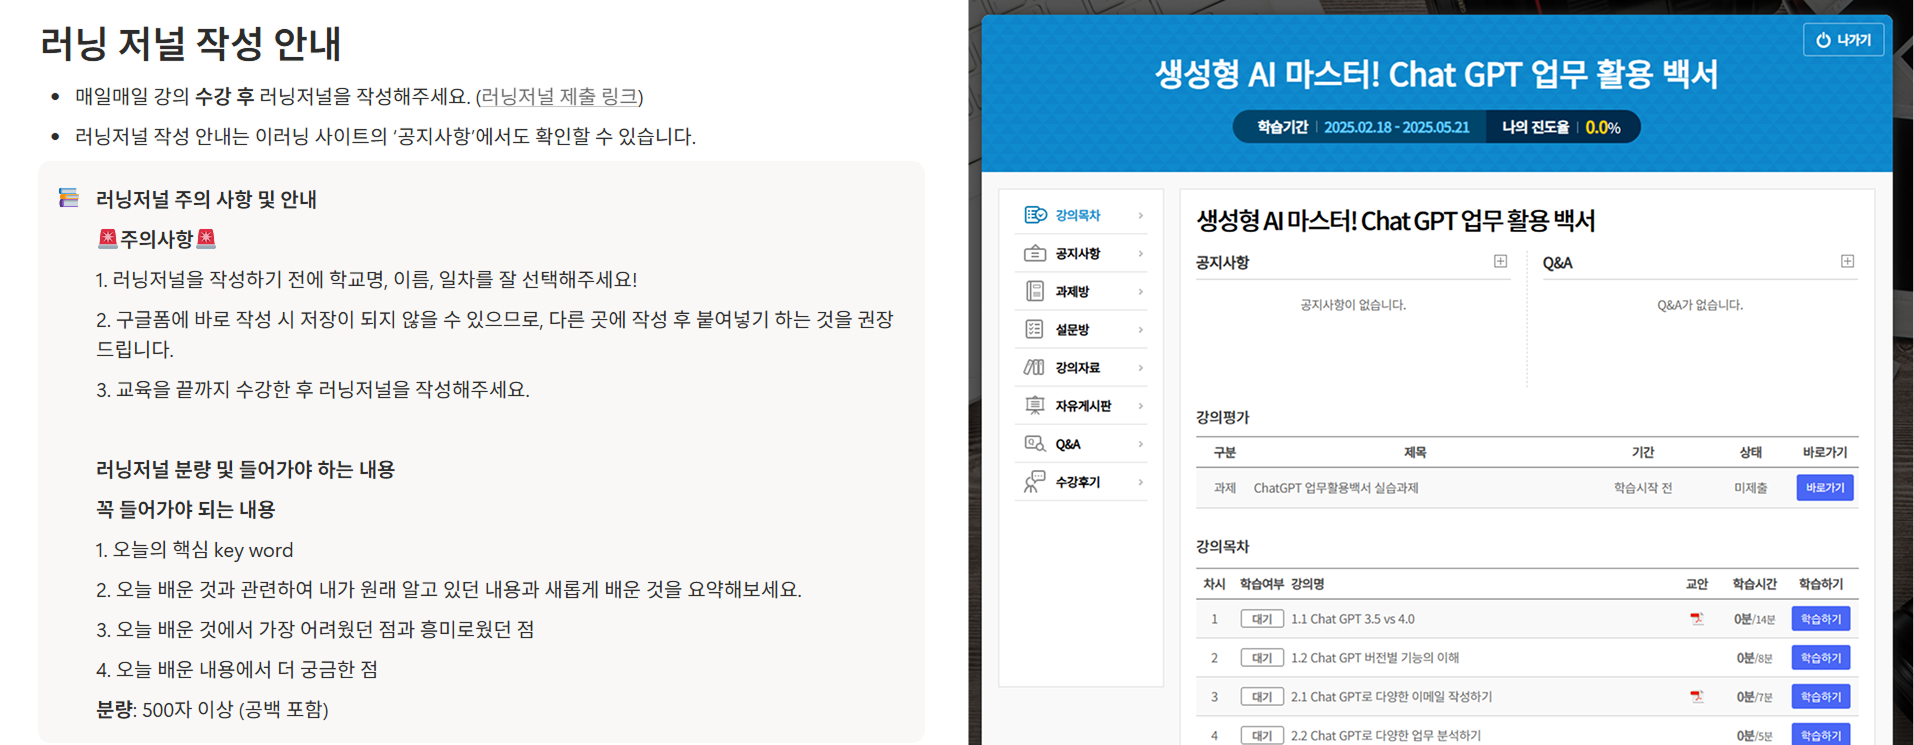
Task: Open the 자유게시판 menu label
Action: pyautogui.click(x=1083, y=405)
